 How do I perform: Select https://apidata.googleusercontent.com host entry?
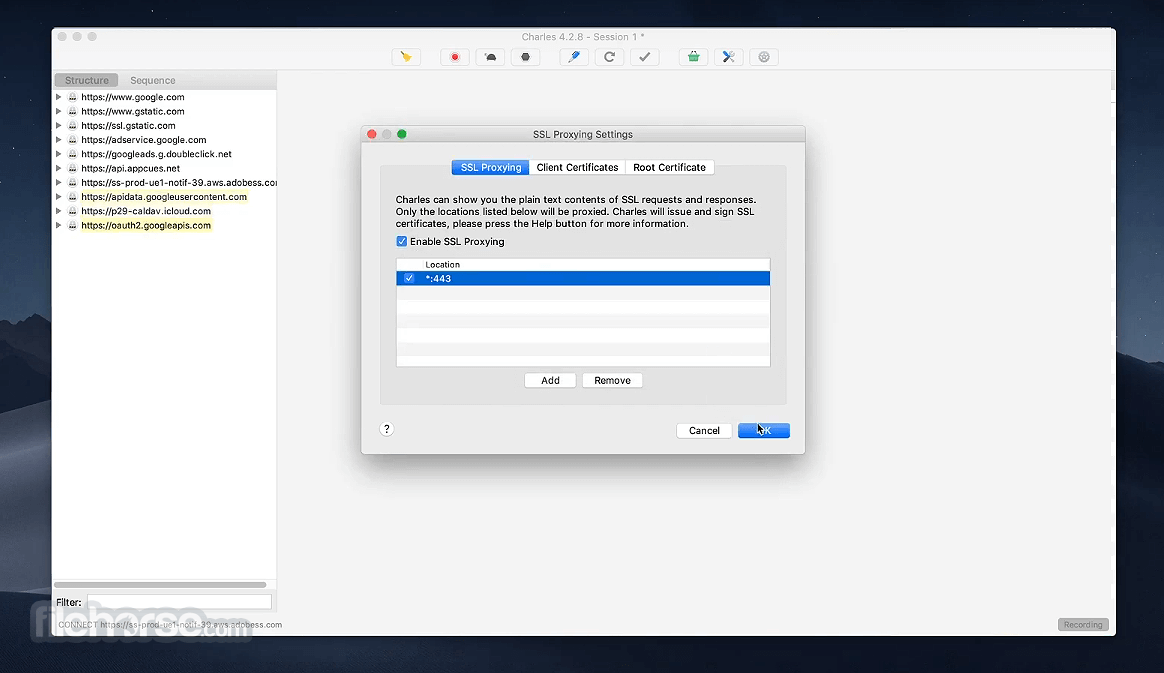click(164, 197)
